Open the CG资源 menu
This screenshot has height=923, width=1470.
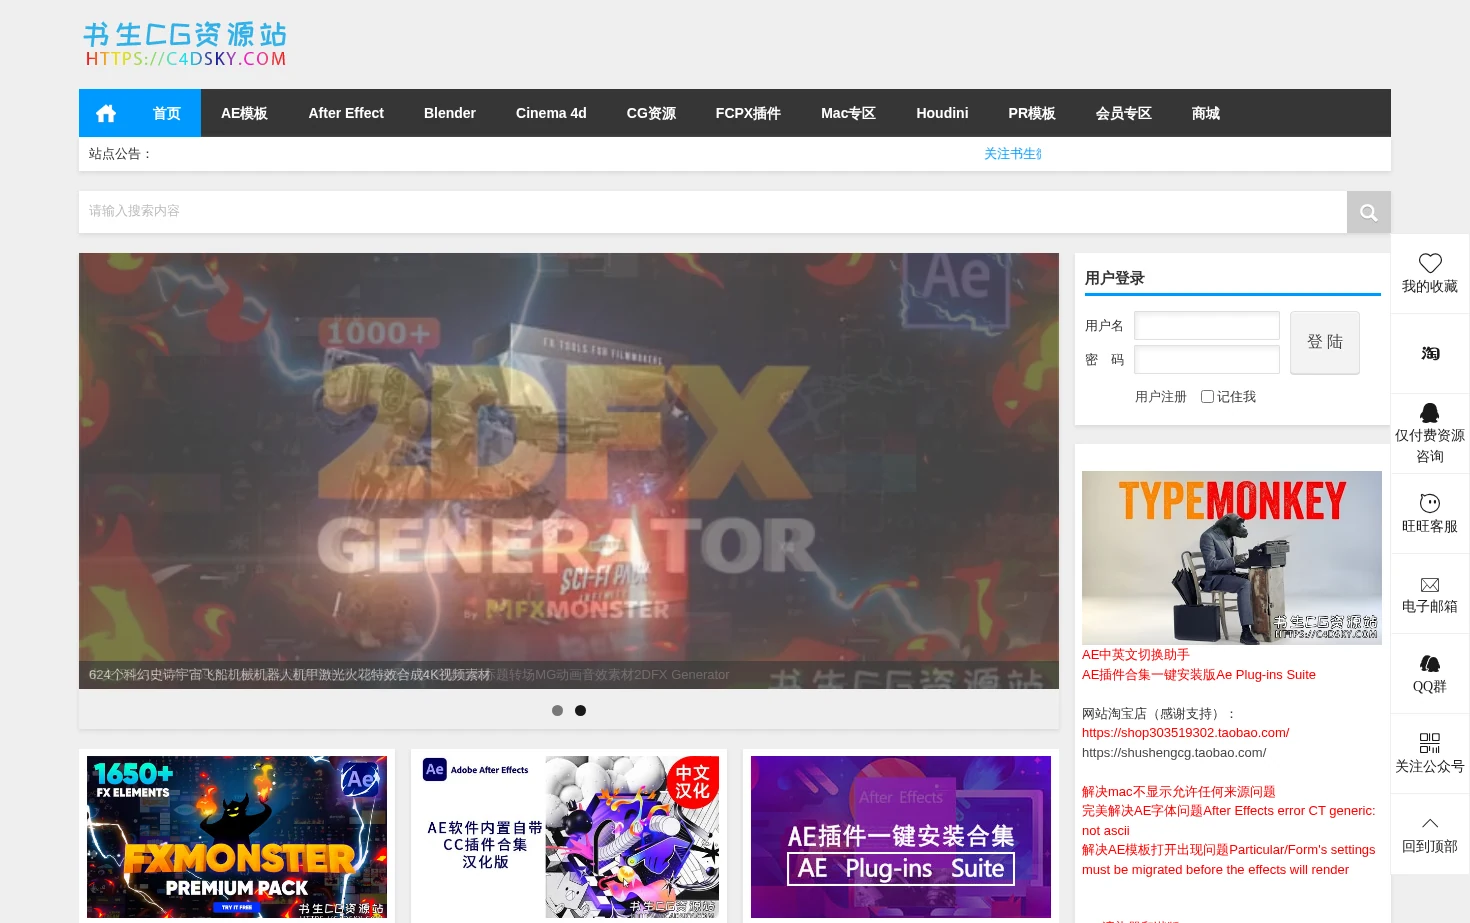[651, 113]
